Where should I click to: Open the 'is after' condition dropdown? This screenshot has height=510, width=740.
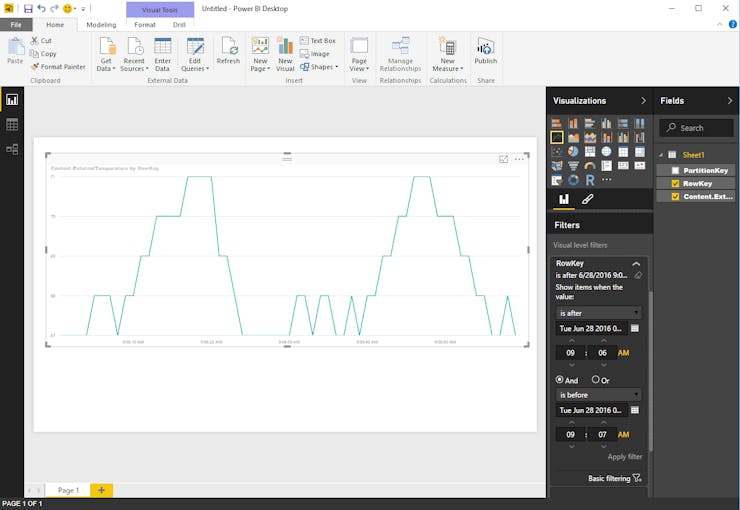coord(599,313)
